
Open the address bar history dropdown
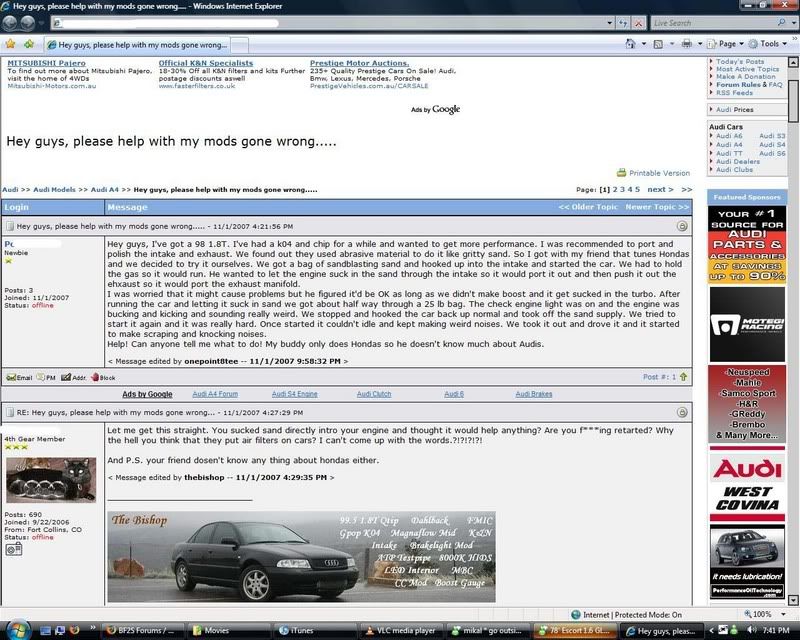[610, 23]
